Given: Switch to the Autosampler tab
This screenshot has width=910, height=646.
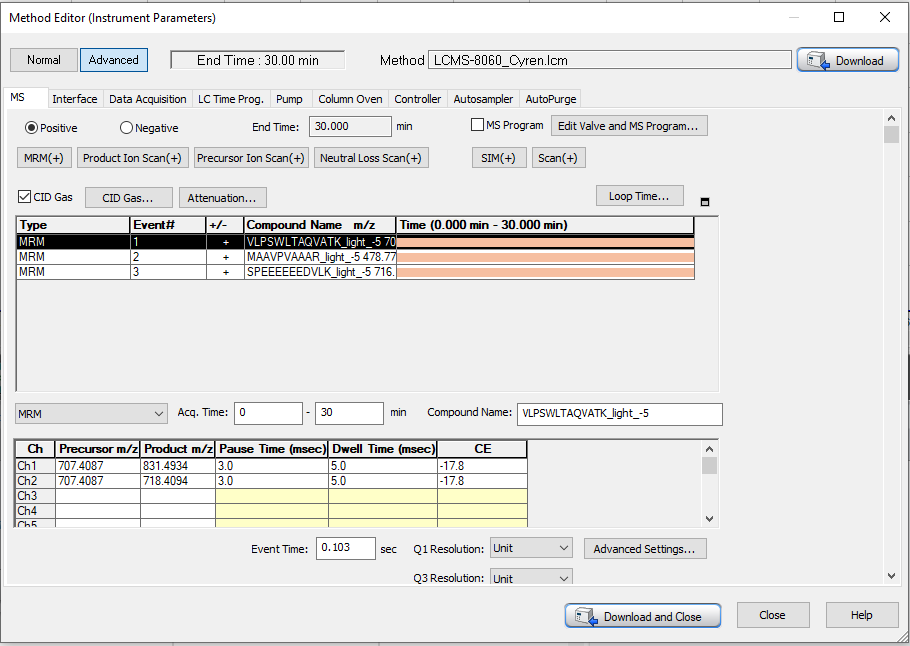Looking at the screenshot, I should (x=483, y=99).
